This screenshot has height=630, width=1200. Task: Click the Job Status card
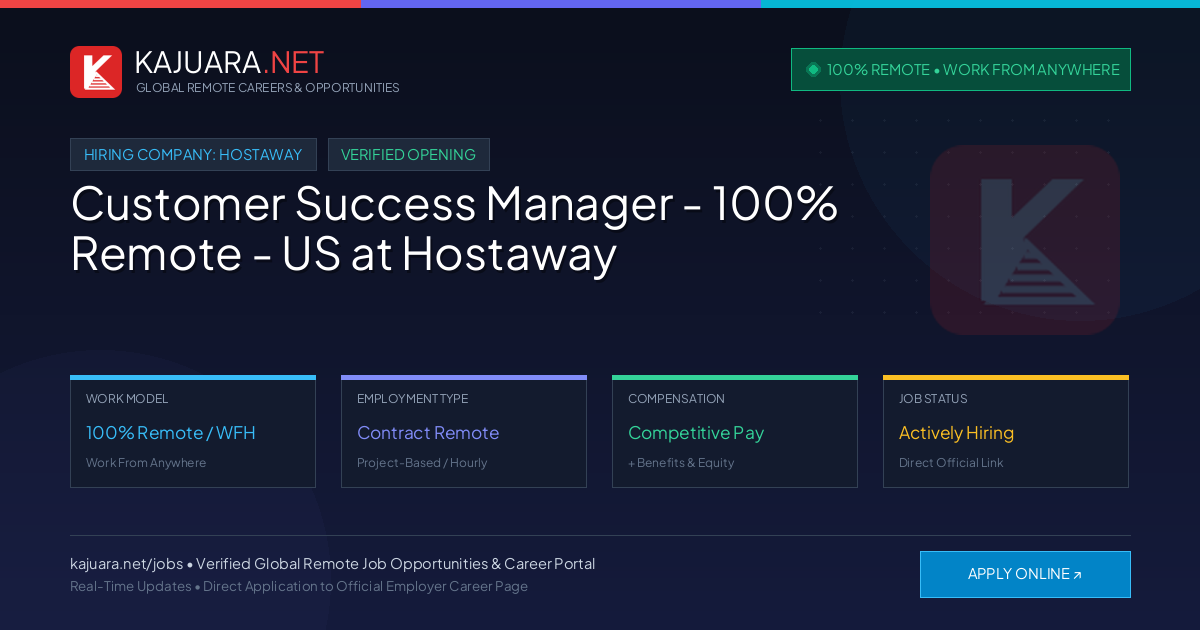point(1006,431)
